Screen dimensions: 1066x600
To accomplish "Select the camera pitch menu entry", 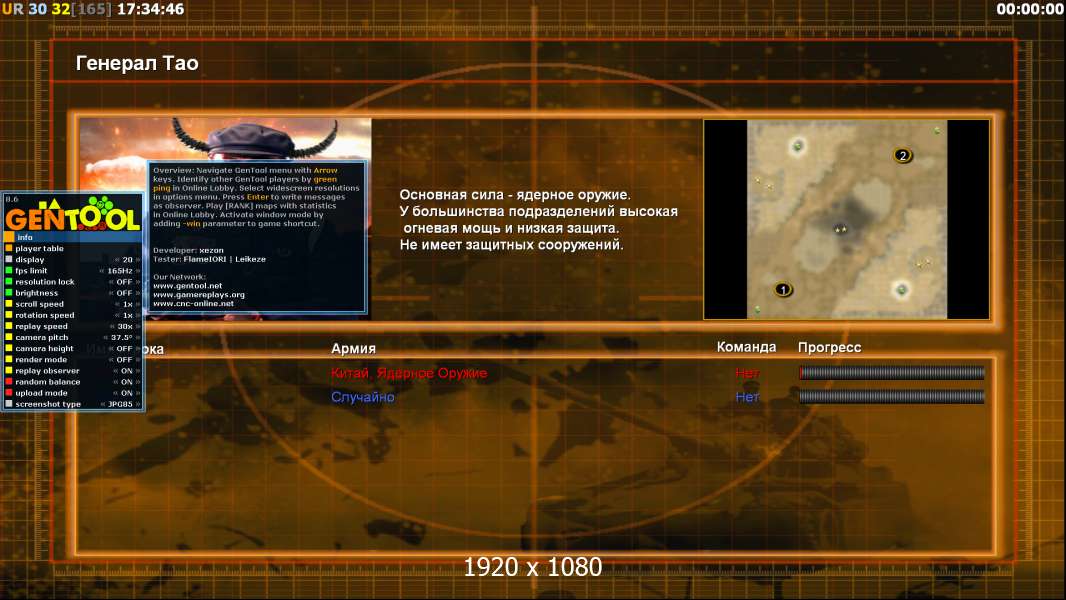I will (x=73, y=337).
